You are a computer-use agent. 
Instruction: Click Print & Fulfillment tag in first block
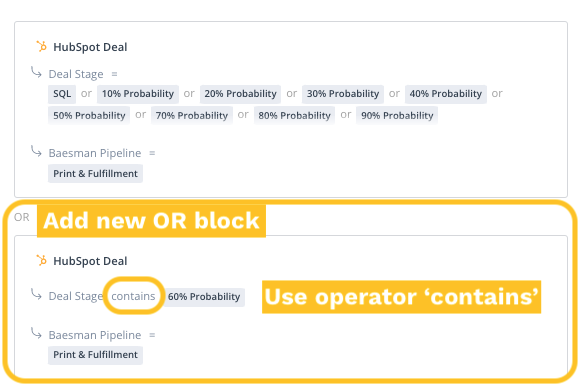tap(95, 174)
